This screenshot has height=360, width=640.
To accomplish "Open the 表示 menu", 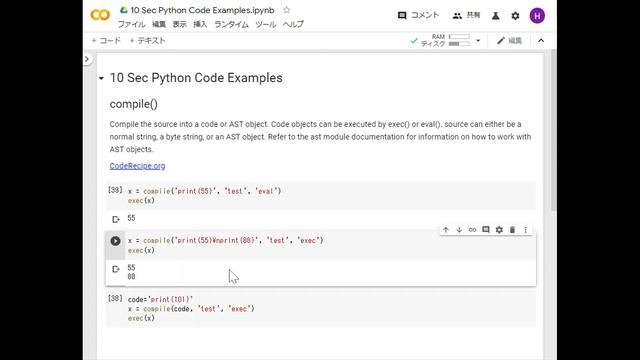I will pyautogui.click(x=180, y=24).
